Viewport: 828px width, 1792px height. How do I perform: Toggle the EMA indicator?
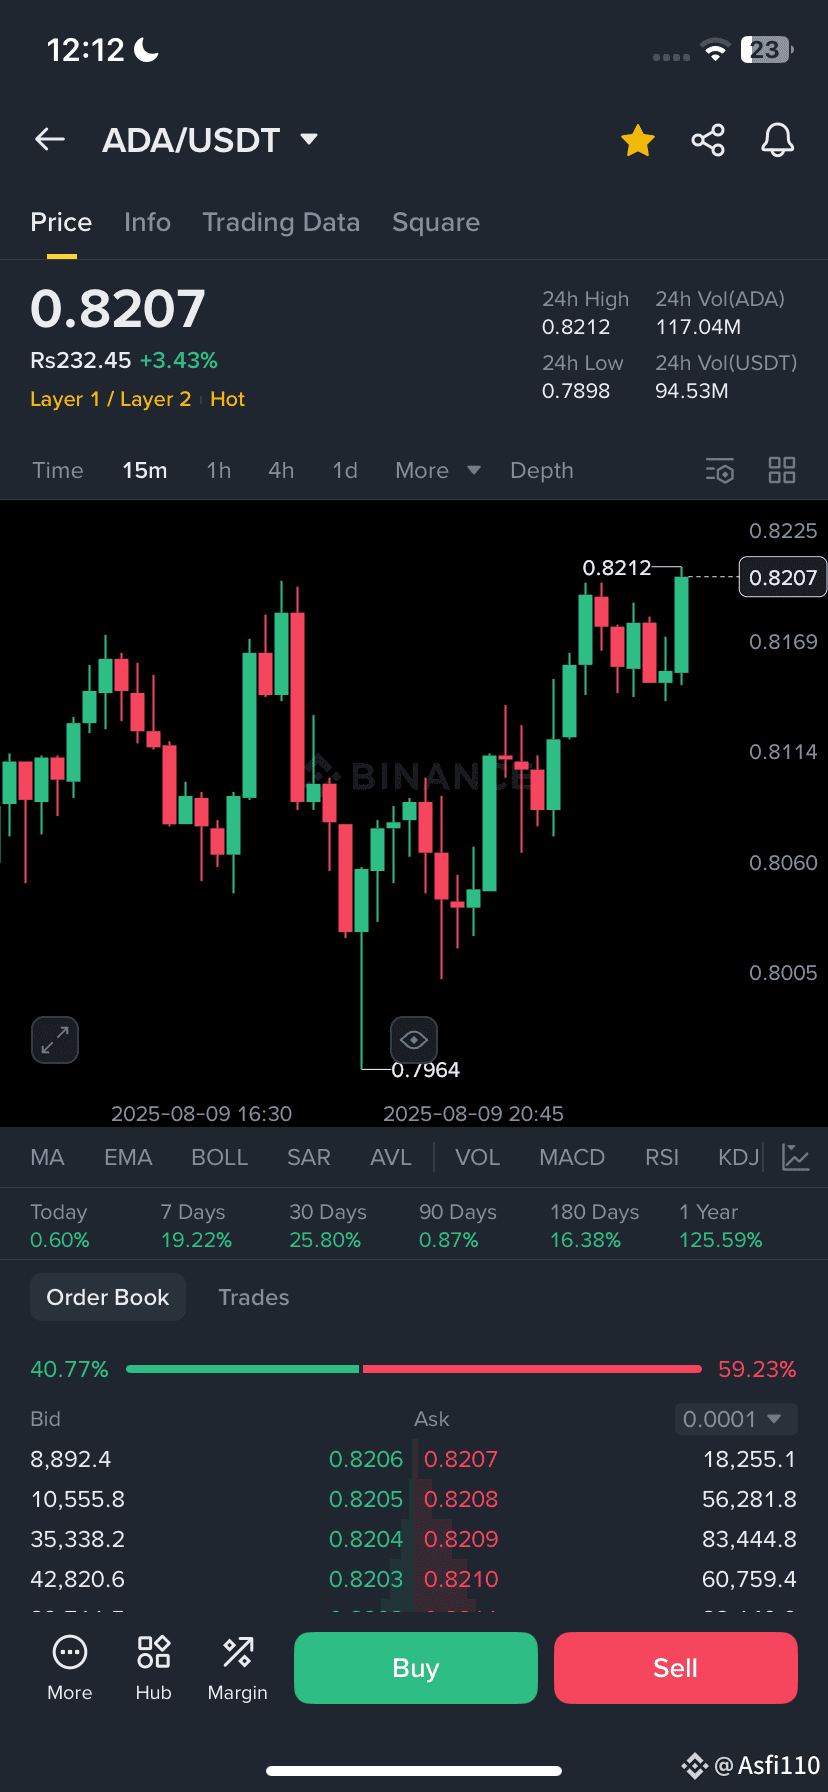[x=128, y=1157]
